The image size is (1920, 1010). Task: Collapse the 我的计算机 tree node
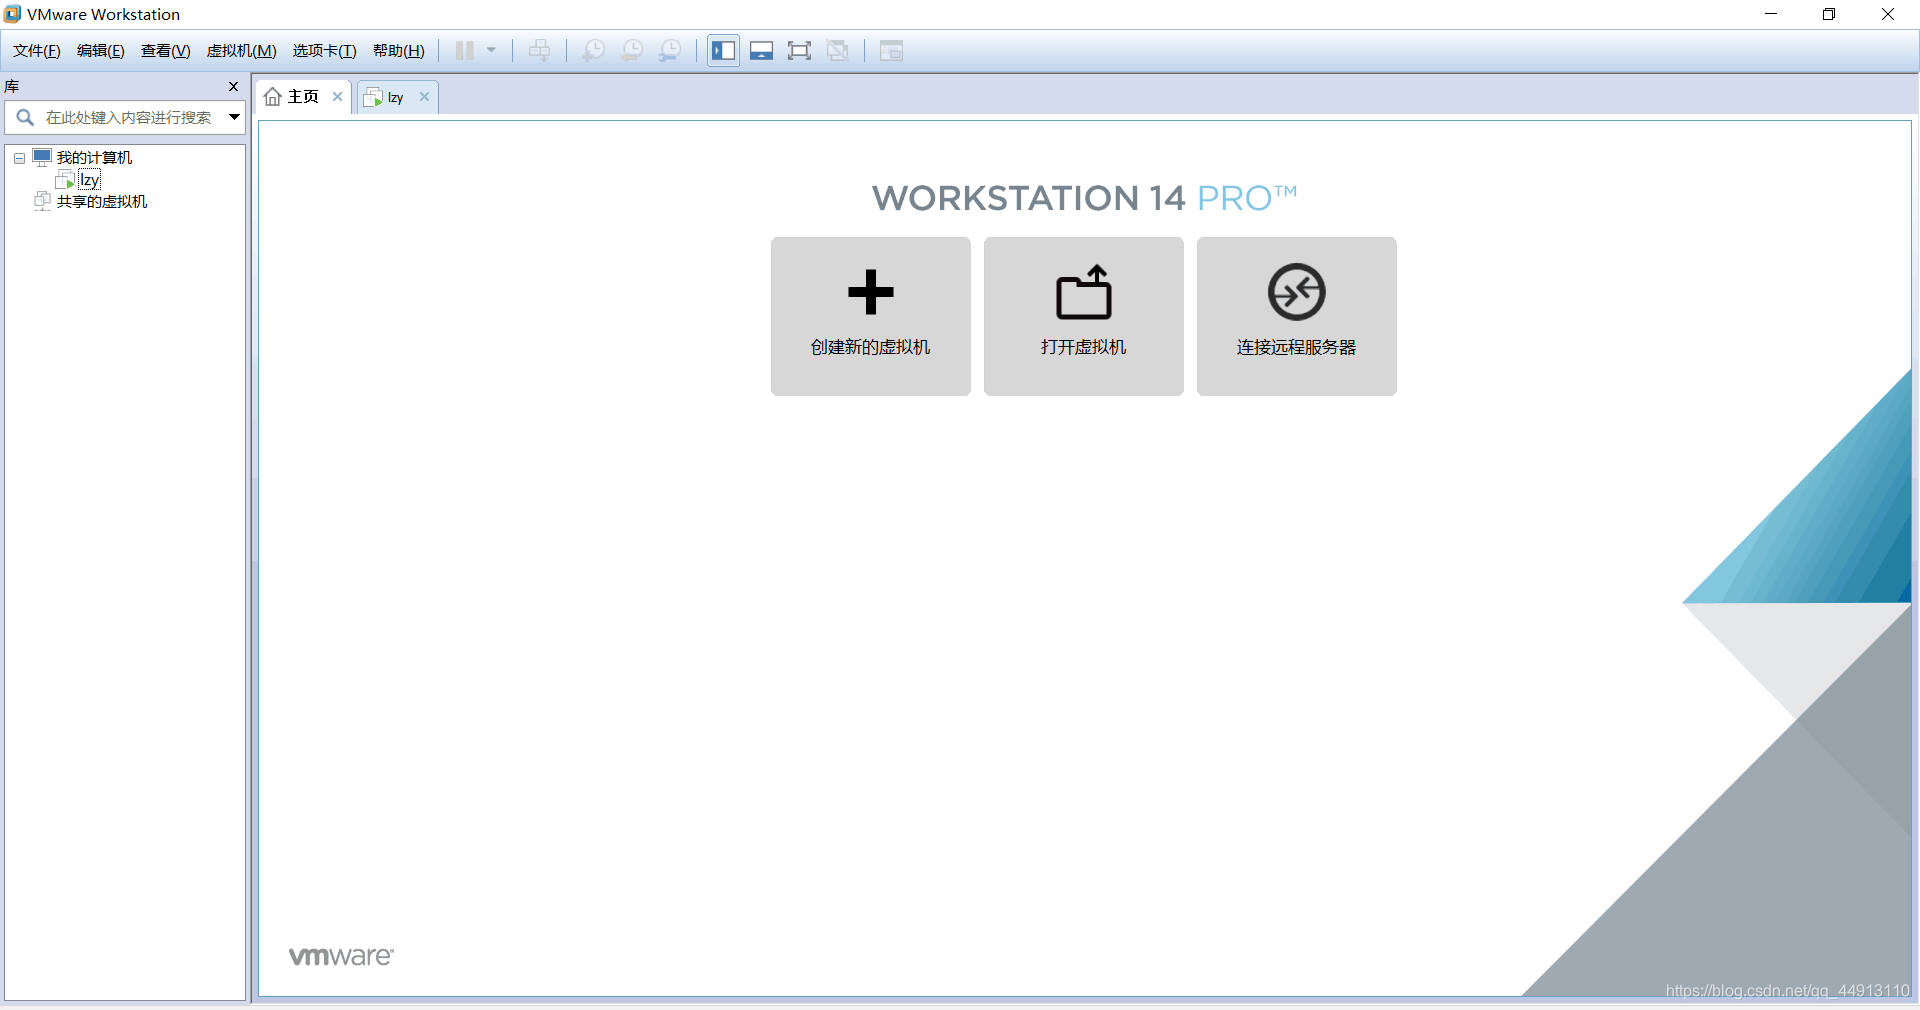[19, 158]
